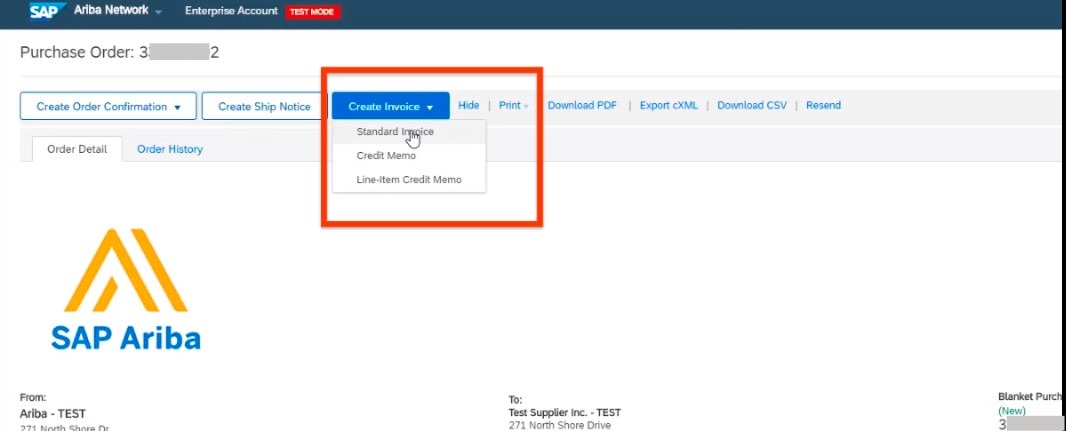This screenshot has height=431, width=1066.
Task: Switch to the Order Detail tab
Action: [x=77, y=149]
